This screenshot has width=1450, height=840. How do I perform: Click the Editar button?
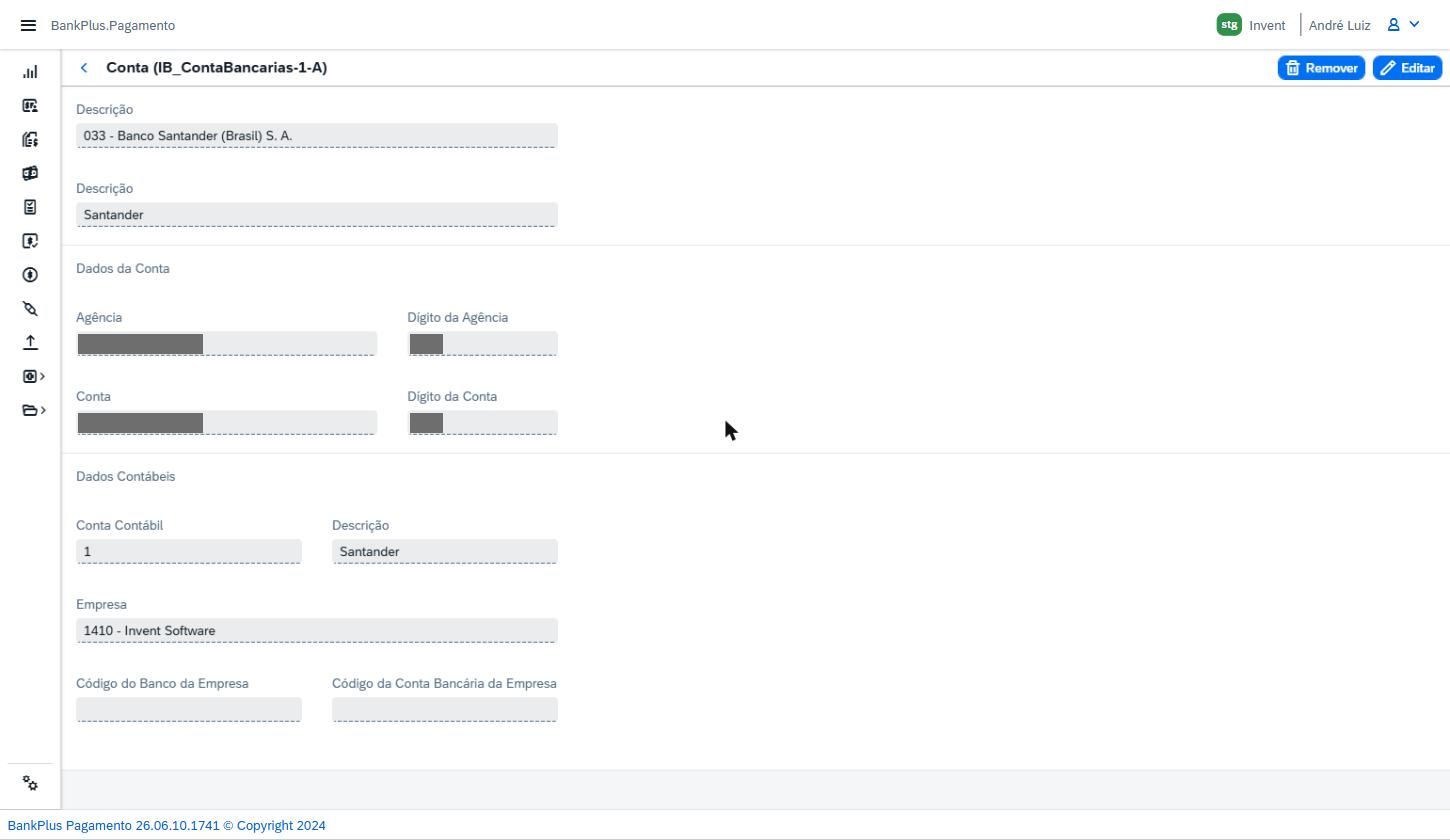tap(1407, 68)
